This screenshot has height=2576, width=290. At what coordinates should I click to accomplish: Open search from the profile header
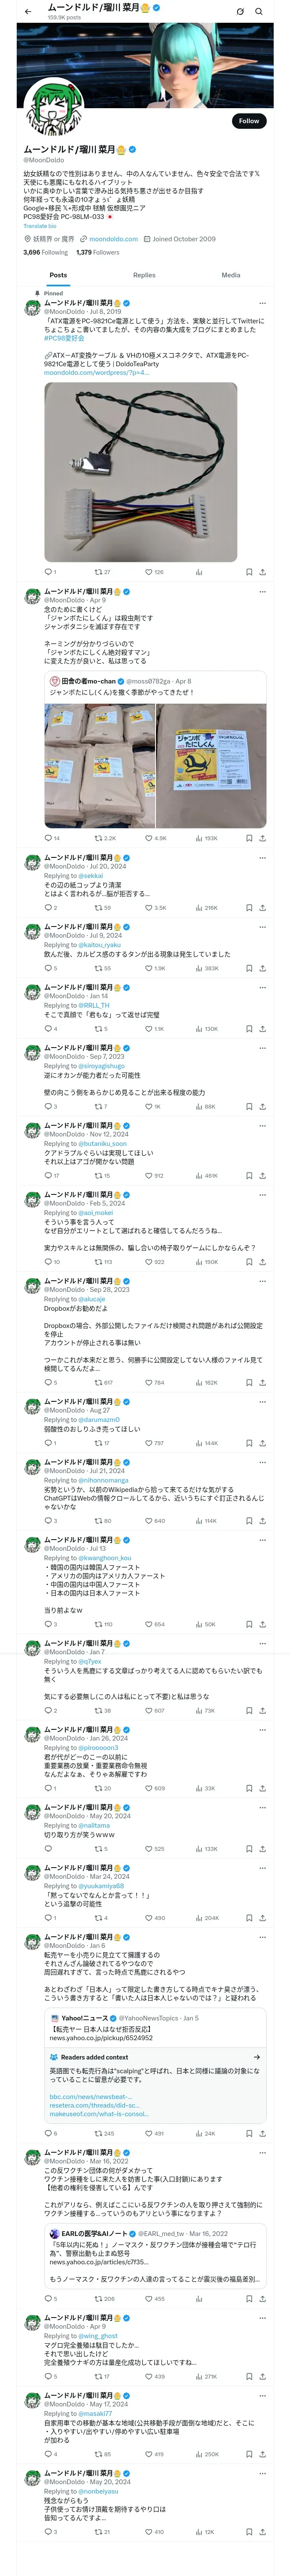[259, 12]
